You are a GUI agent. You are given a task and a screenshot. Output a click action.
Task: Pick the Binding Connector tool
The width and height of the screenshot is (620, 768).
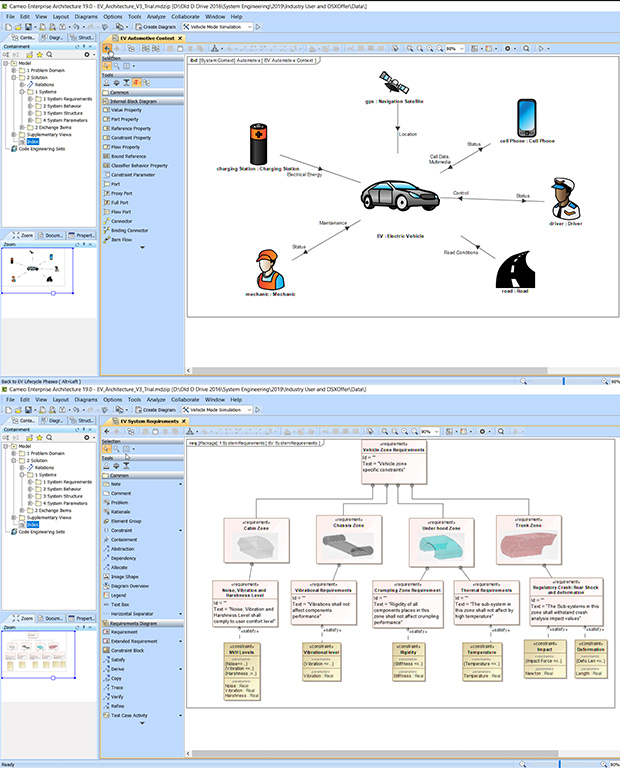click(129, 230)
